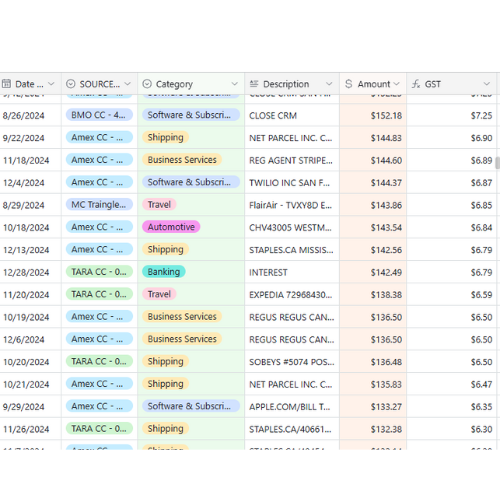Click the long-text icon beside Description header
This screenshot has height=500, width=500.
tap(254, 84)
